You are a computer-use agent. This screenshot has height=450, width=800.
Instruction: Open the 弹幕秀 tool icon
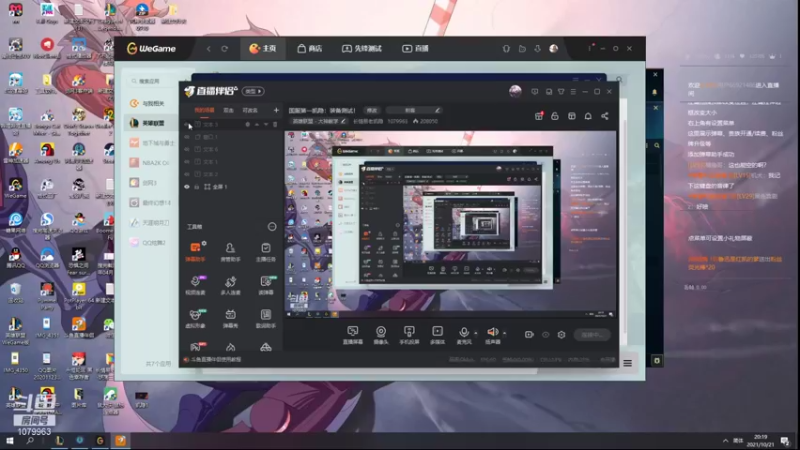coord(230,318)
